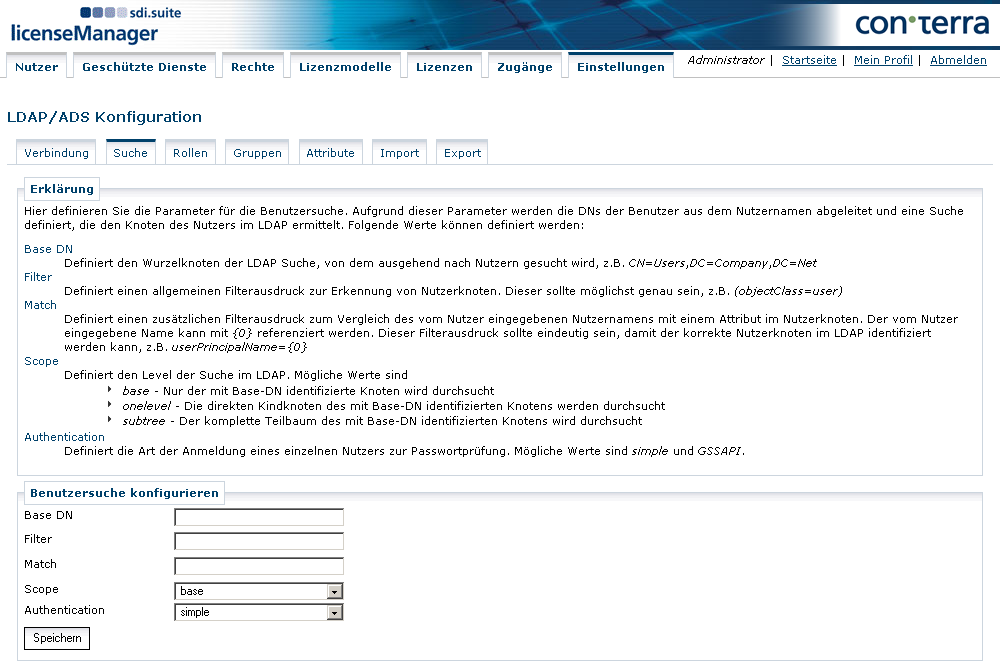The image size is (1000, 661).
Task: Switch to the Nutzer tab
Action: [x=37, y=66]
